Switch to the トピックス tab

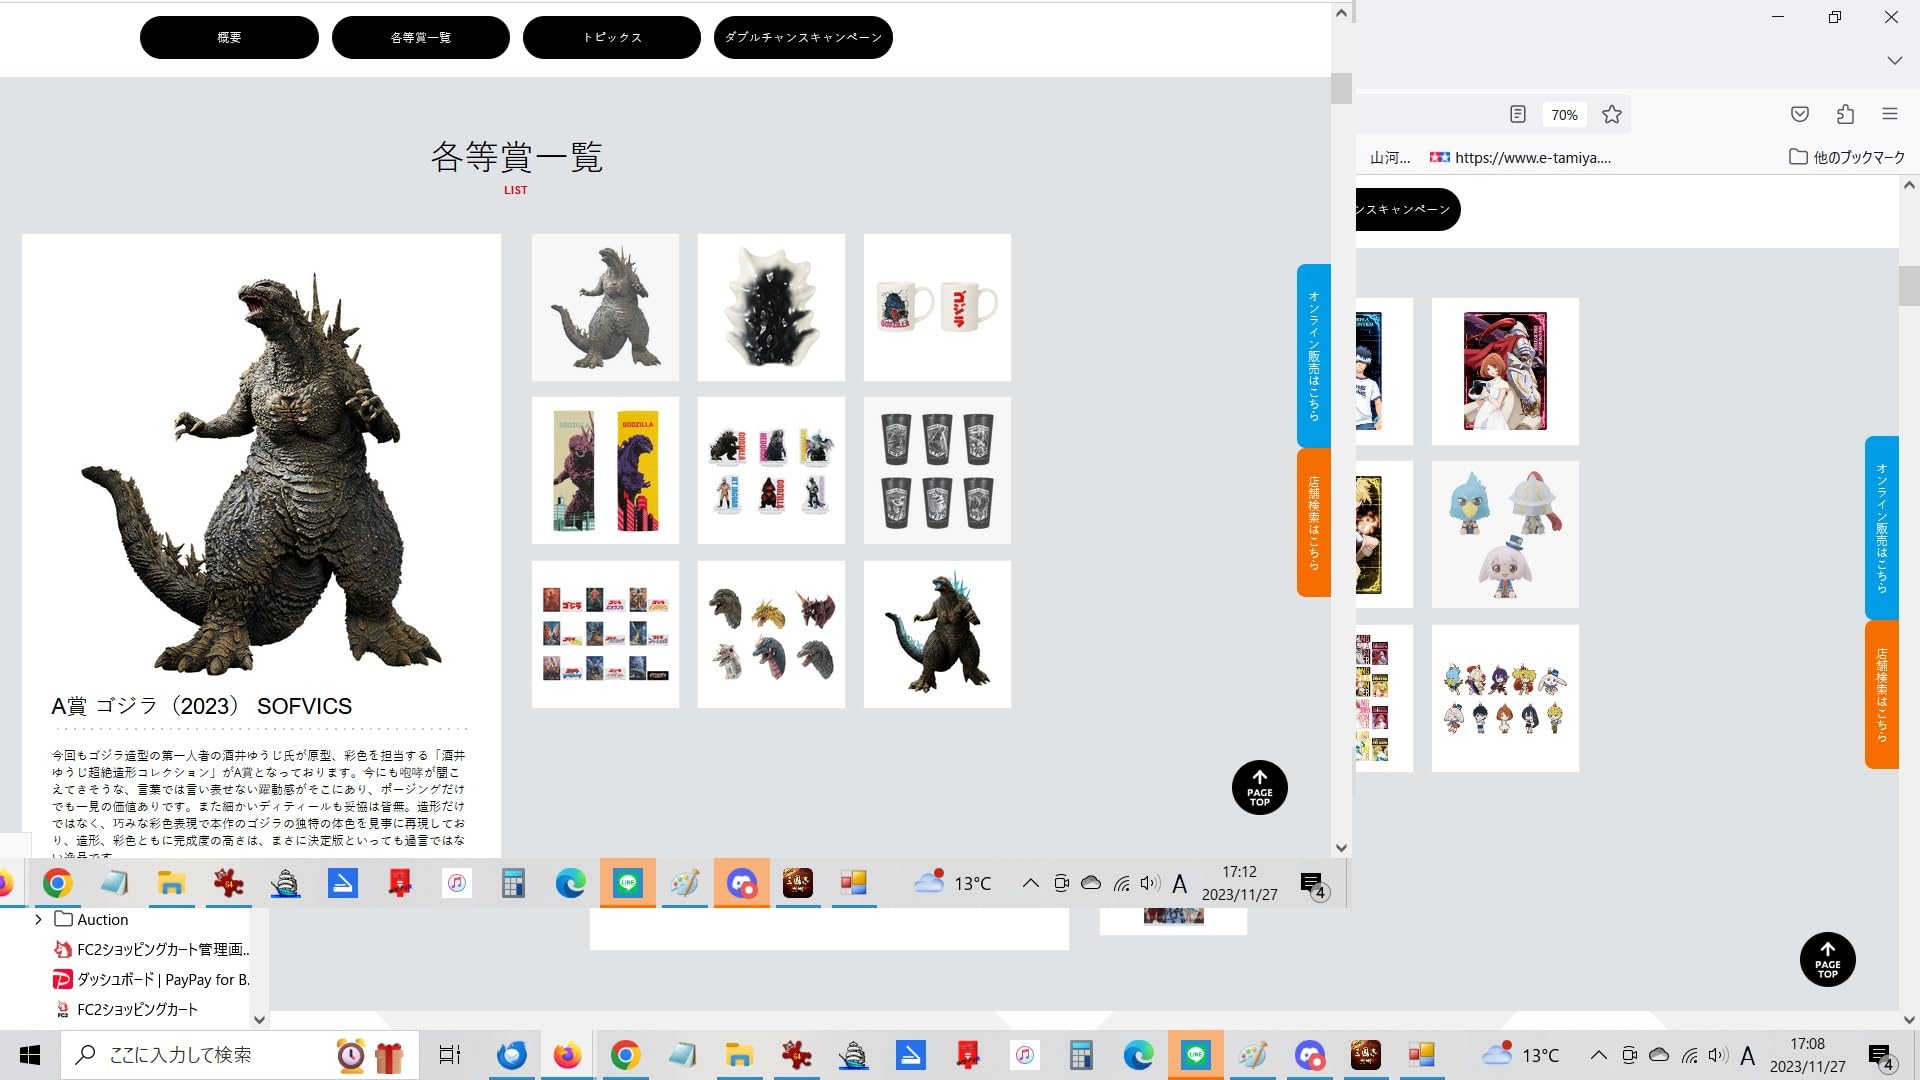click(611, 37)
